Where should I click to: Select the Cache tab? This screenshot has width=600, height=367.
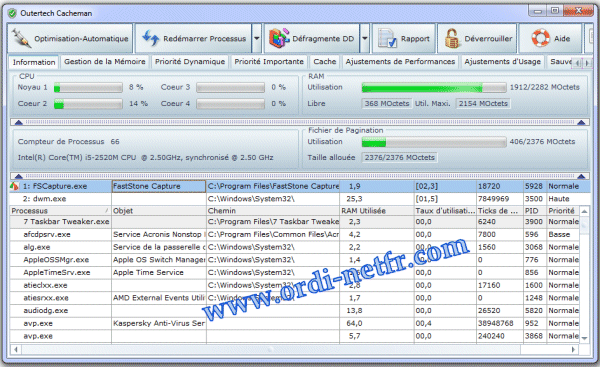coord(324,62)
